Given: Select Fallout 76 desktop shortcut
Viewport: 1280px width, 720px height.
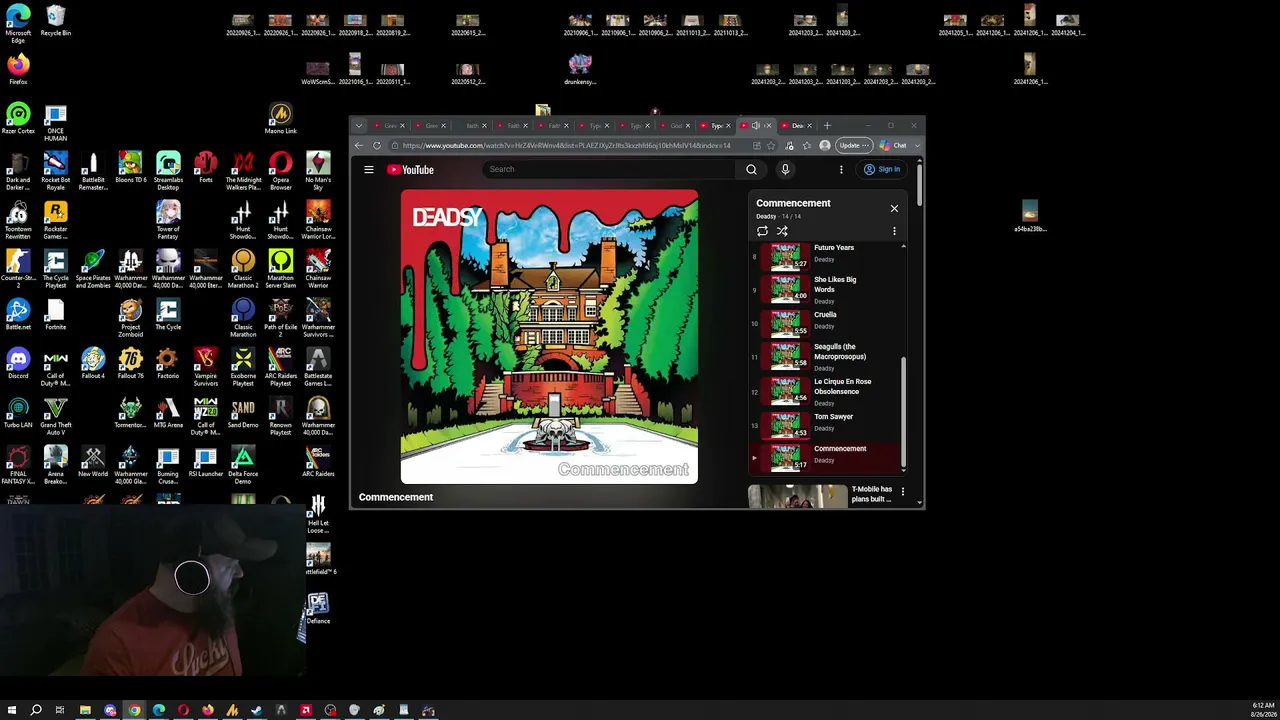Looking at the screenshot, I should 131,363.
